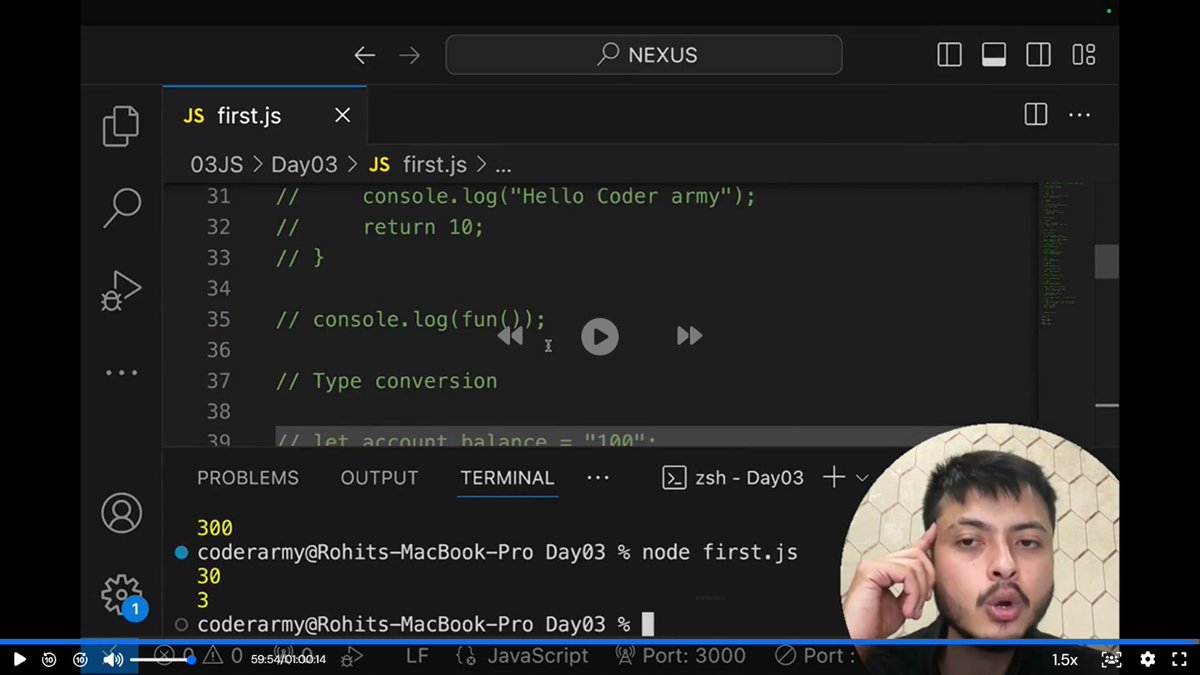Create a new terminal with plus icon
The width and height of the screenshot is (1200, 675).
833,478
